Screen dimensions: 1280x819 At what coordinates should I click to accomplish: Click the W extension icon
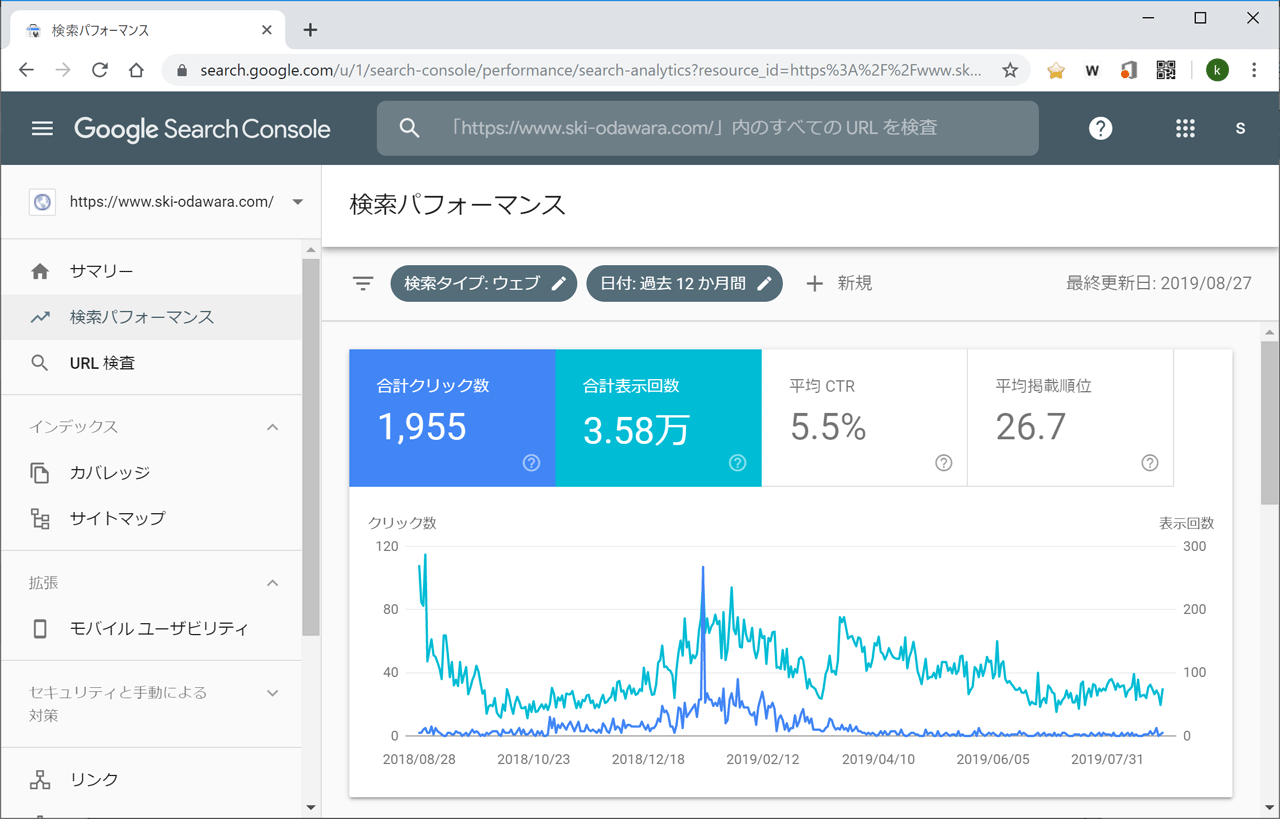coord(1092,70)
